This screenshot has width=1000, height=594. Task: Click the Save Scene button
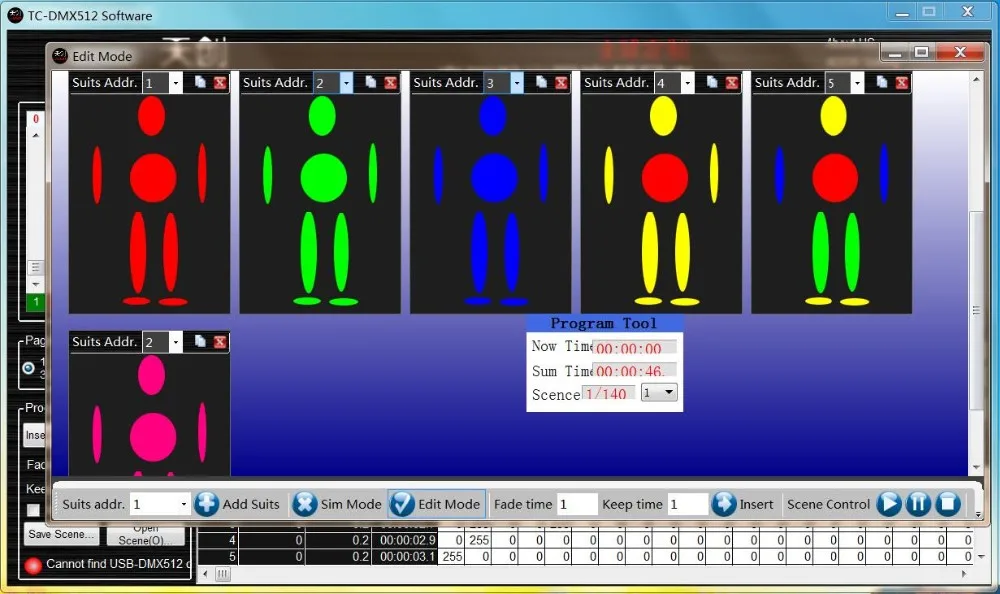pos(61,534)
